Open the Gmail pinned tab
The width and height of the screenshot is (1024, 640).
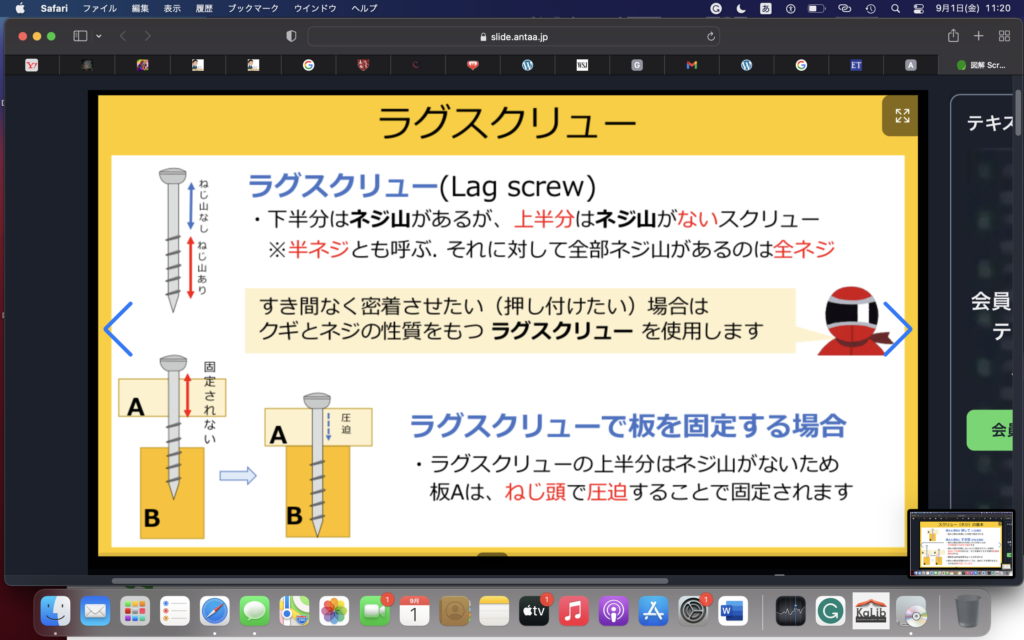[691, 65]
